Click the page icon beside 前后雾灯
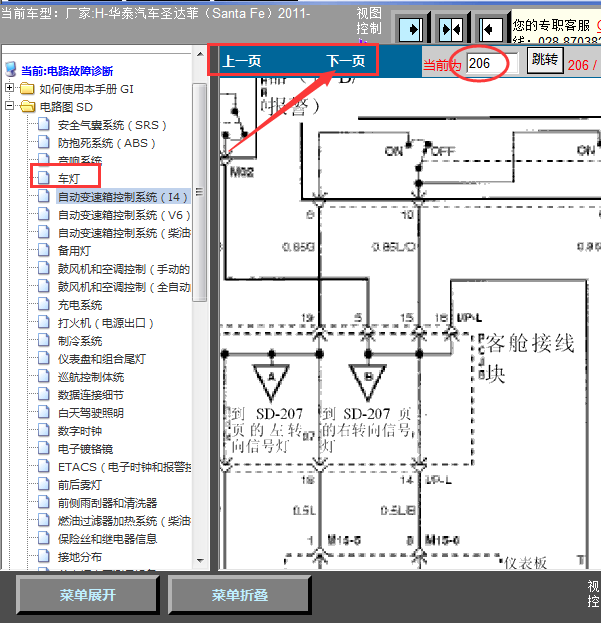Screen dimensions: 601x626 44,484
